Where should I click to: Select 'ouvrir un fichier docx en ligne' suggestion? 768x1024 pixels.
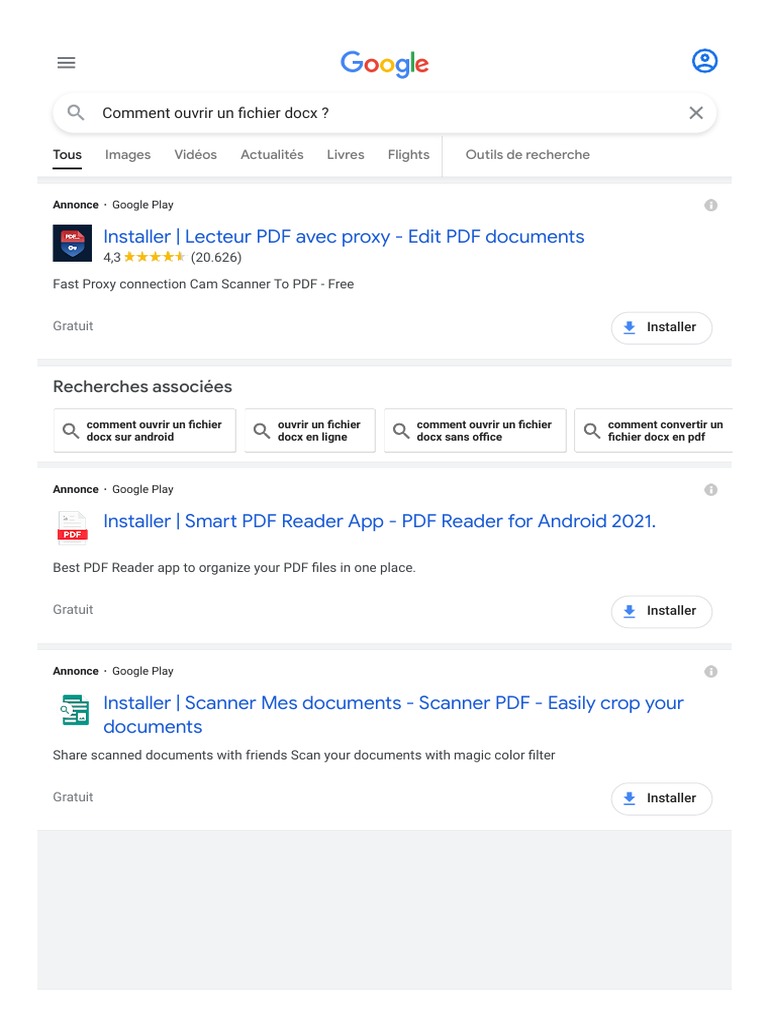click(310, 431)
